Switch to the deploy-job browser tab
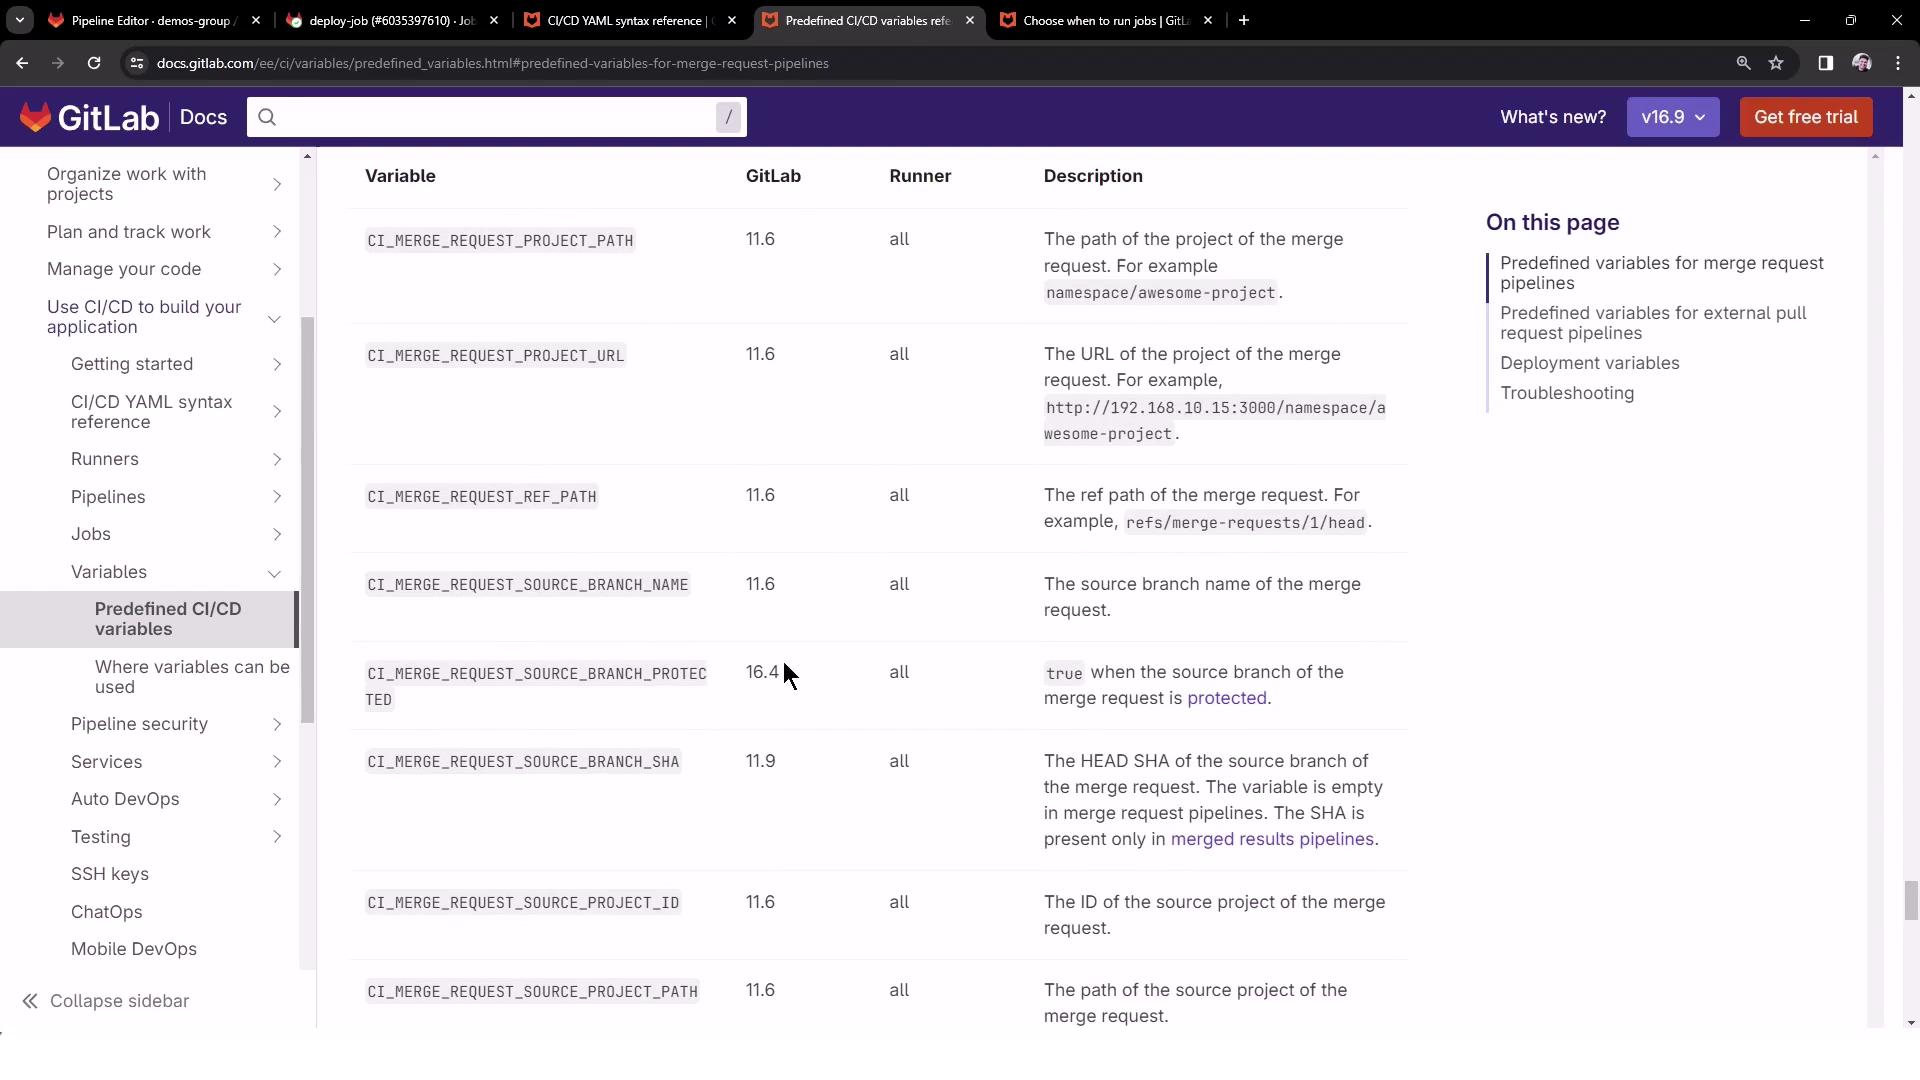The image size is (1920, 1080). pyautogui.click(x=392, y=20)
